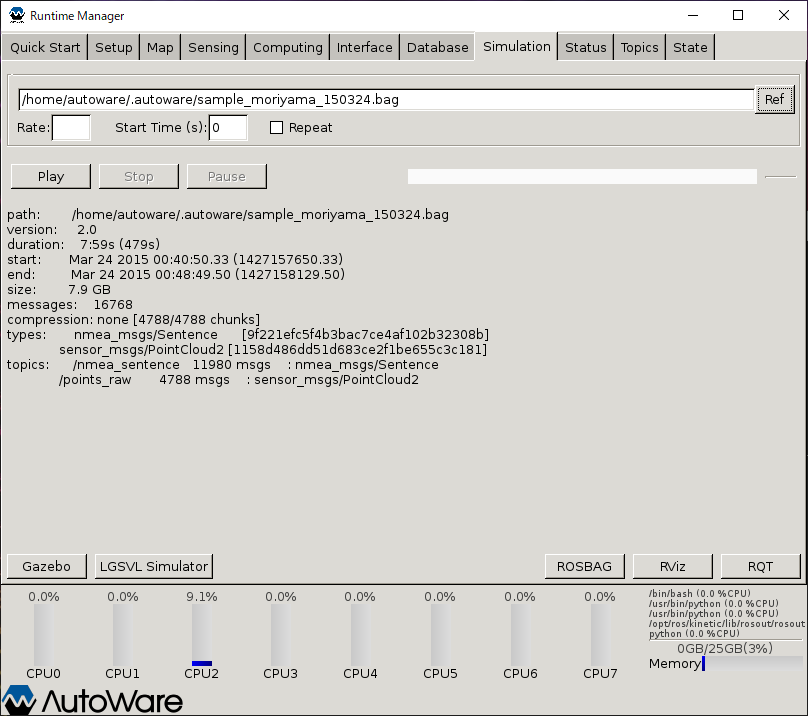Open the Status tab

585,47
